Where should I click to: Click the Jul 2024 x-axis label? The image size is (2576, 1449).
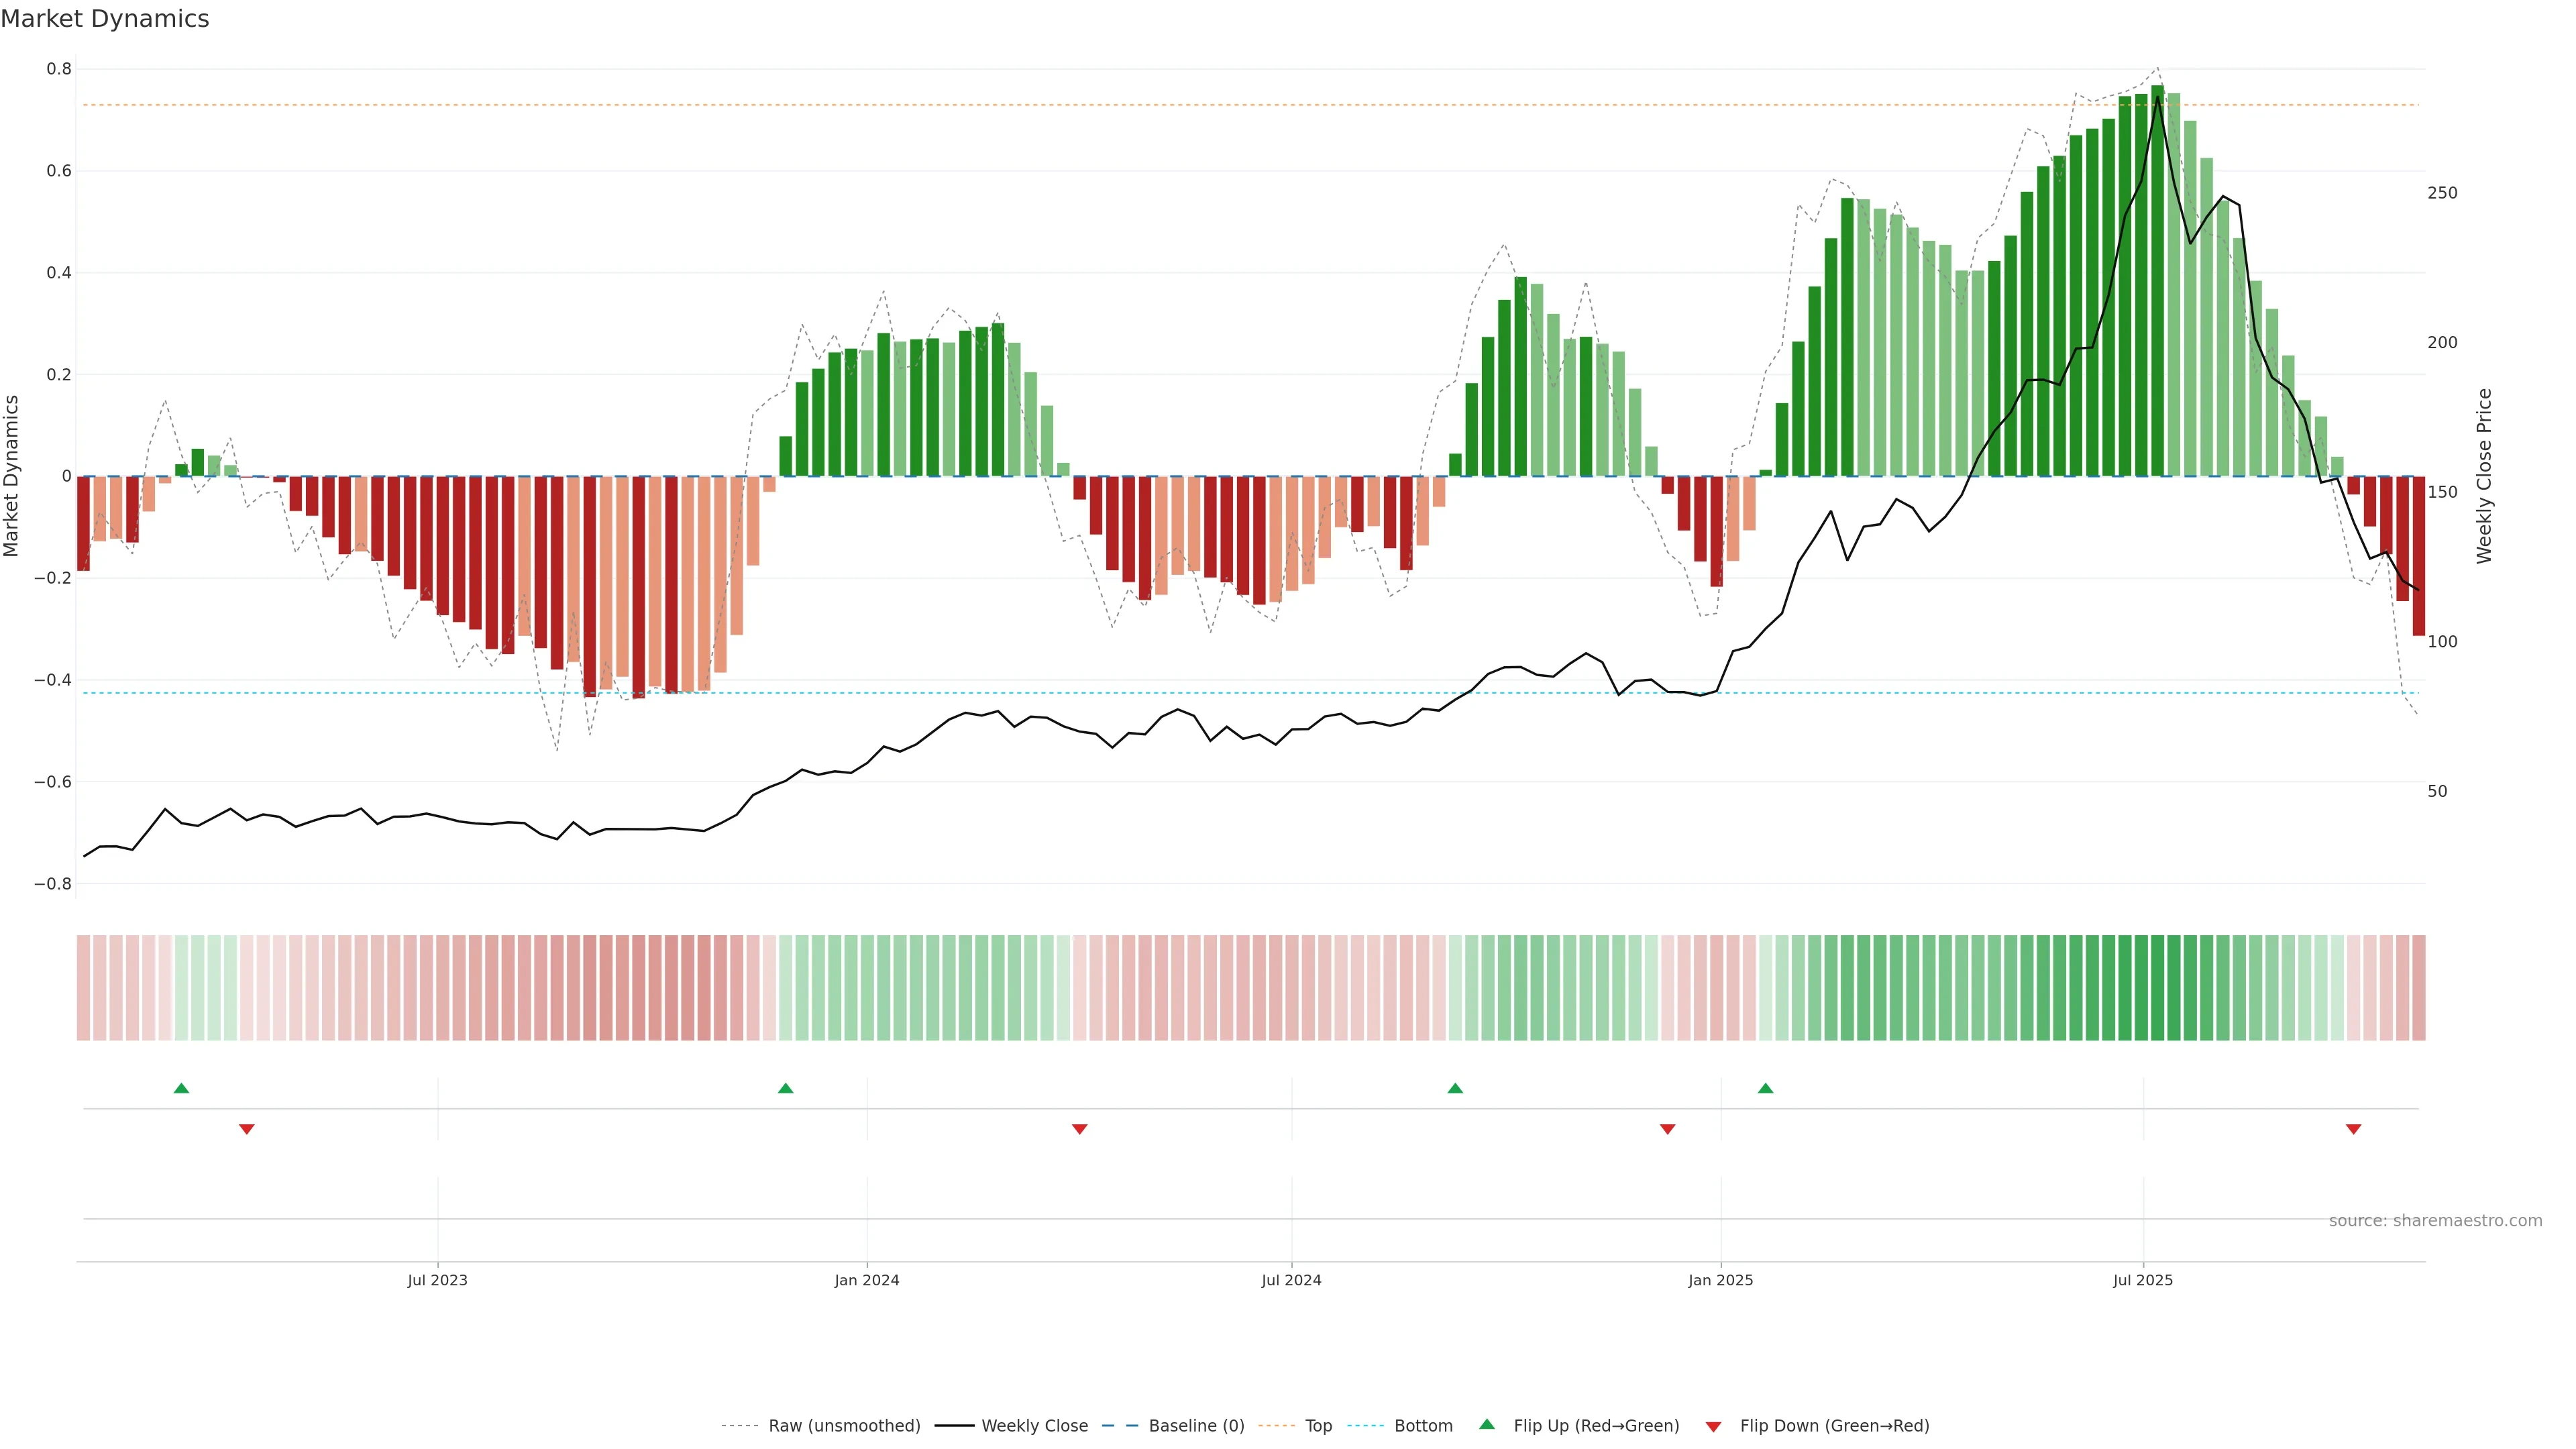(x=1291, y=1280)
